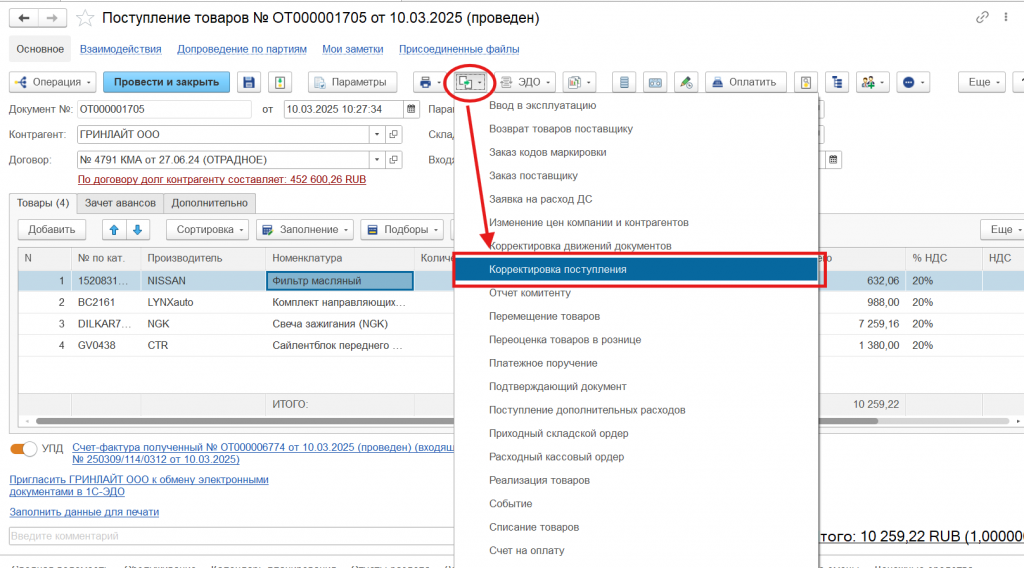Viewport: 1024px width, 568px height.
Task: Open the Заполнить данные для печати link
Action: pyautogui.click(x=84, y=512)
